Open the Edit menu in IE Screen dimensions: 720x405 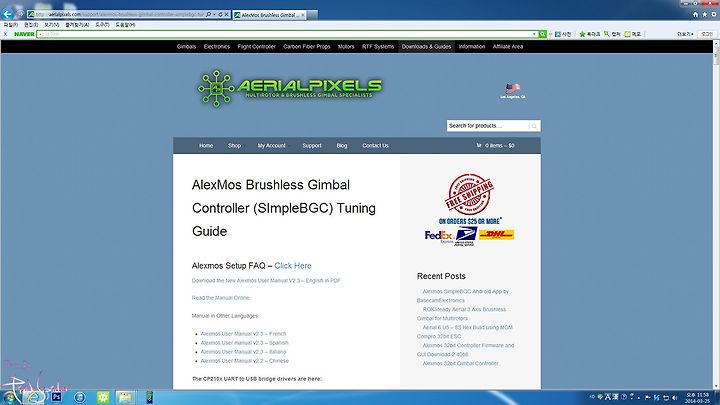(x=31, y=25)
